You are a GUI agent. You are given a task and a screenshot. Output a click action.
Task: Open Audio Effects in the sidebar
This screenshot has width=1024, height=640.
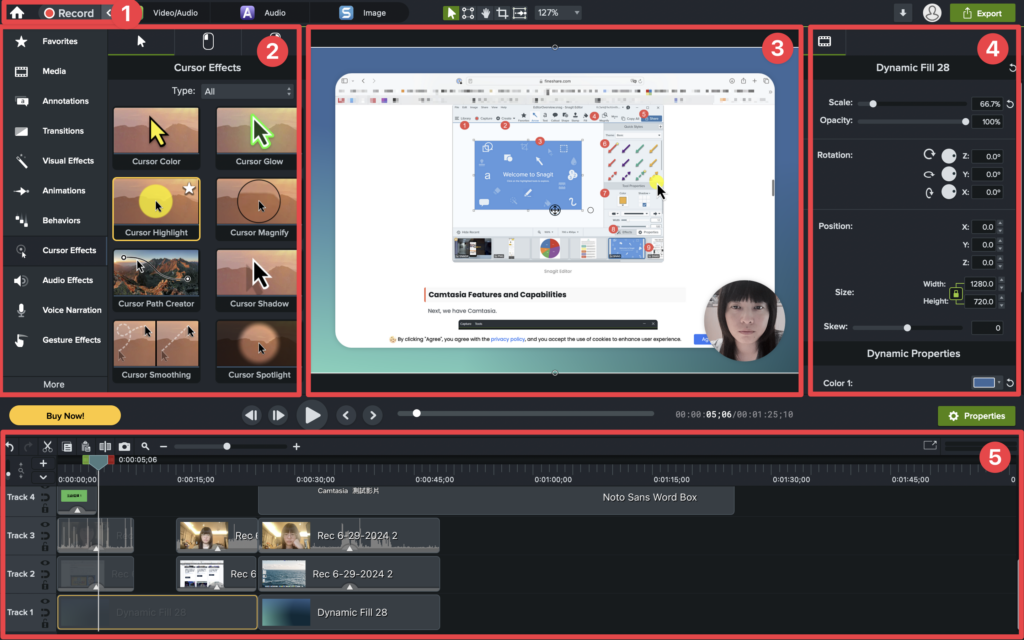coord(55,280)
